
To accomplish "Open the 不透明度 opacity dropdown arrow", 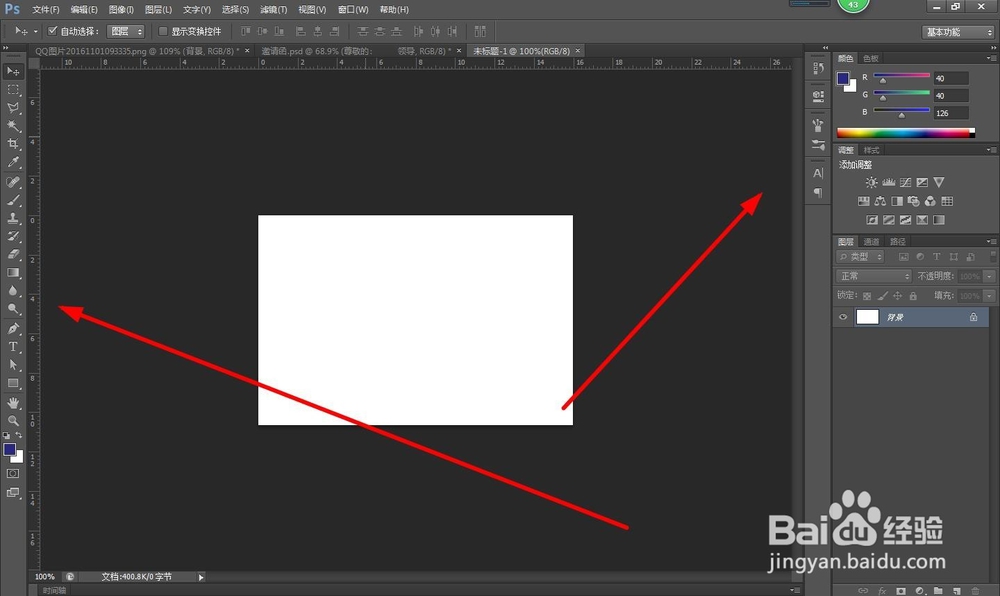I will click(x=989, y=276).
